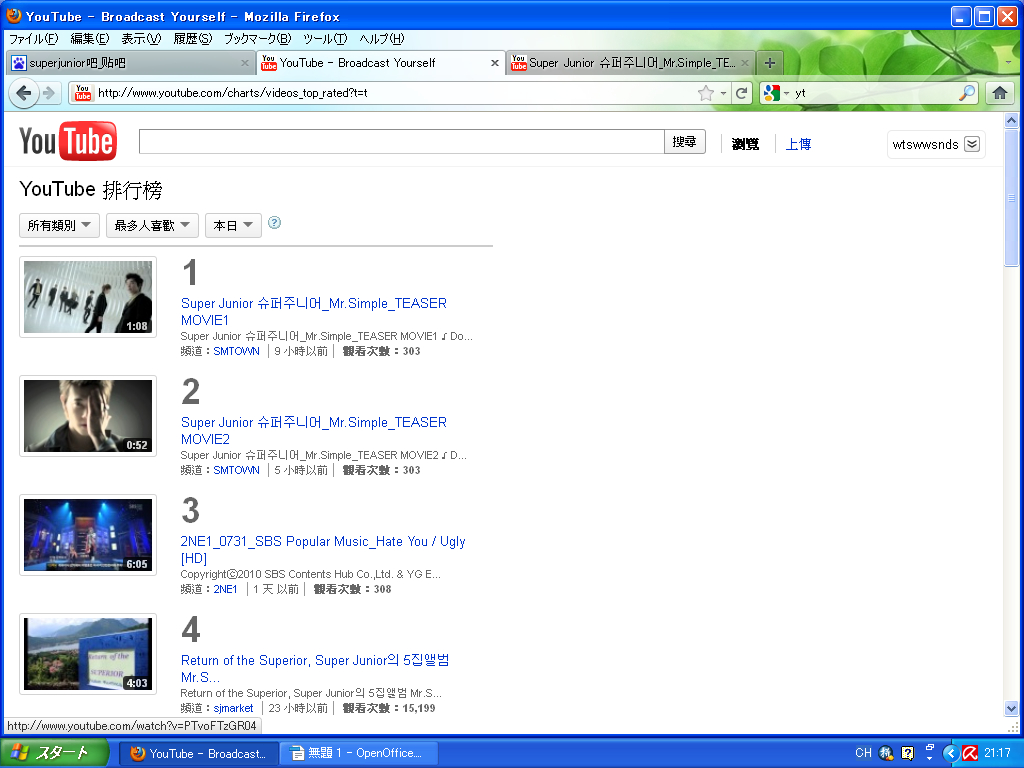The width and height of the screenshot is (1024, 768).
Task: Open the ツール(T) menu
Action: pos(325,39)
